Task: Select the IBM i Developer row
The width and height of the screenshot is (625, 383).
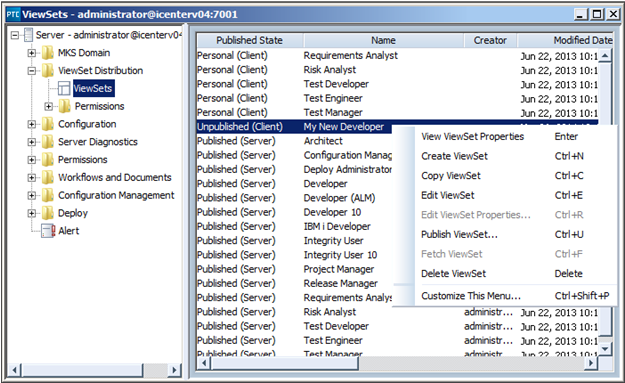Action: pos(294,226)
